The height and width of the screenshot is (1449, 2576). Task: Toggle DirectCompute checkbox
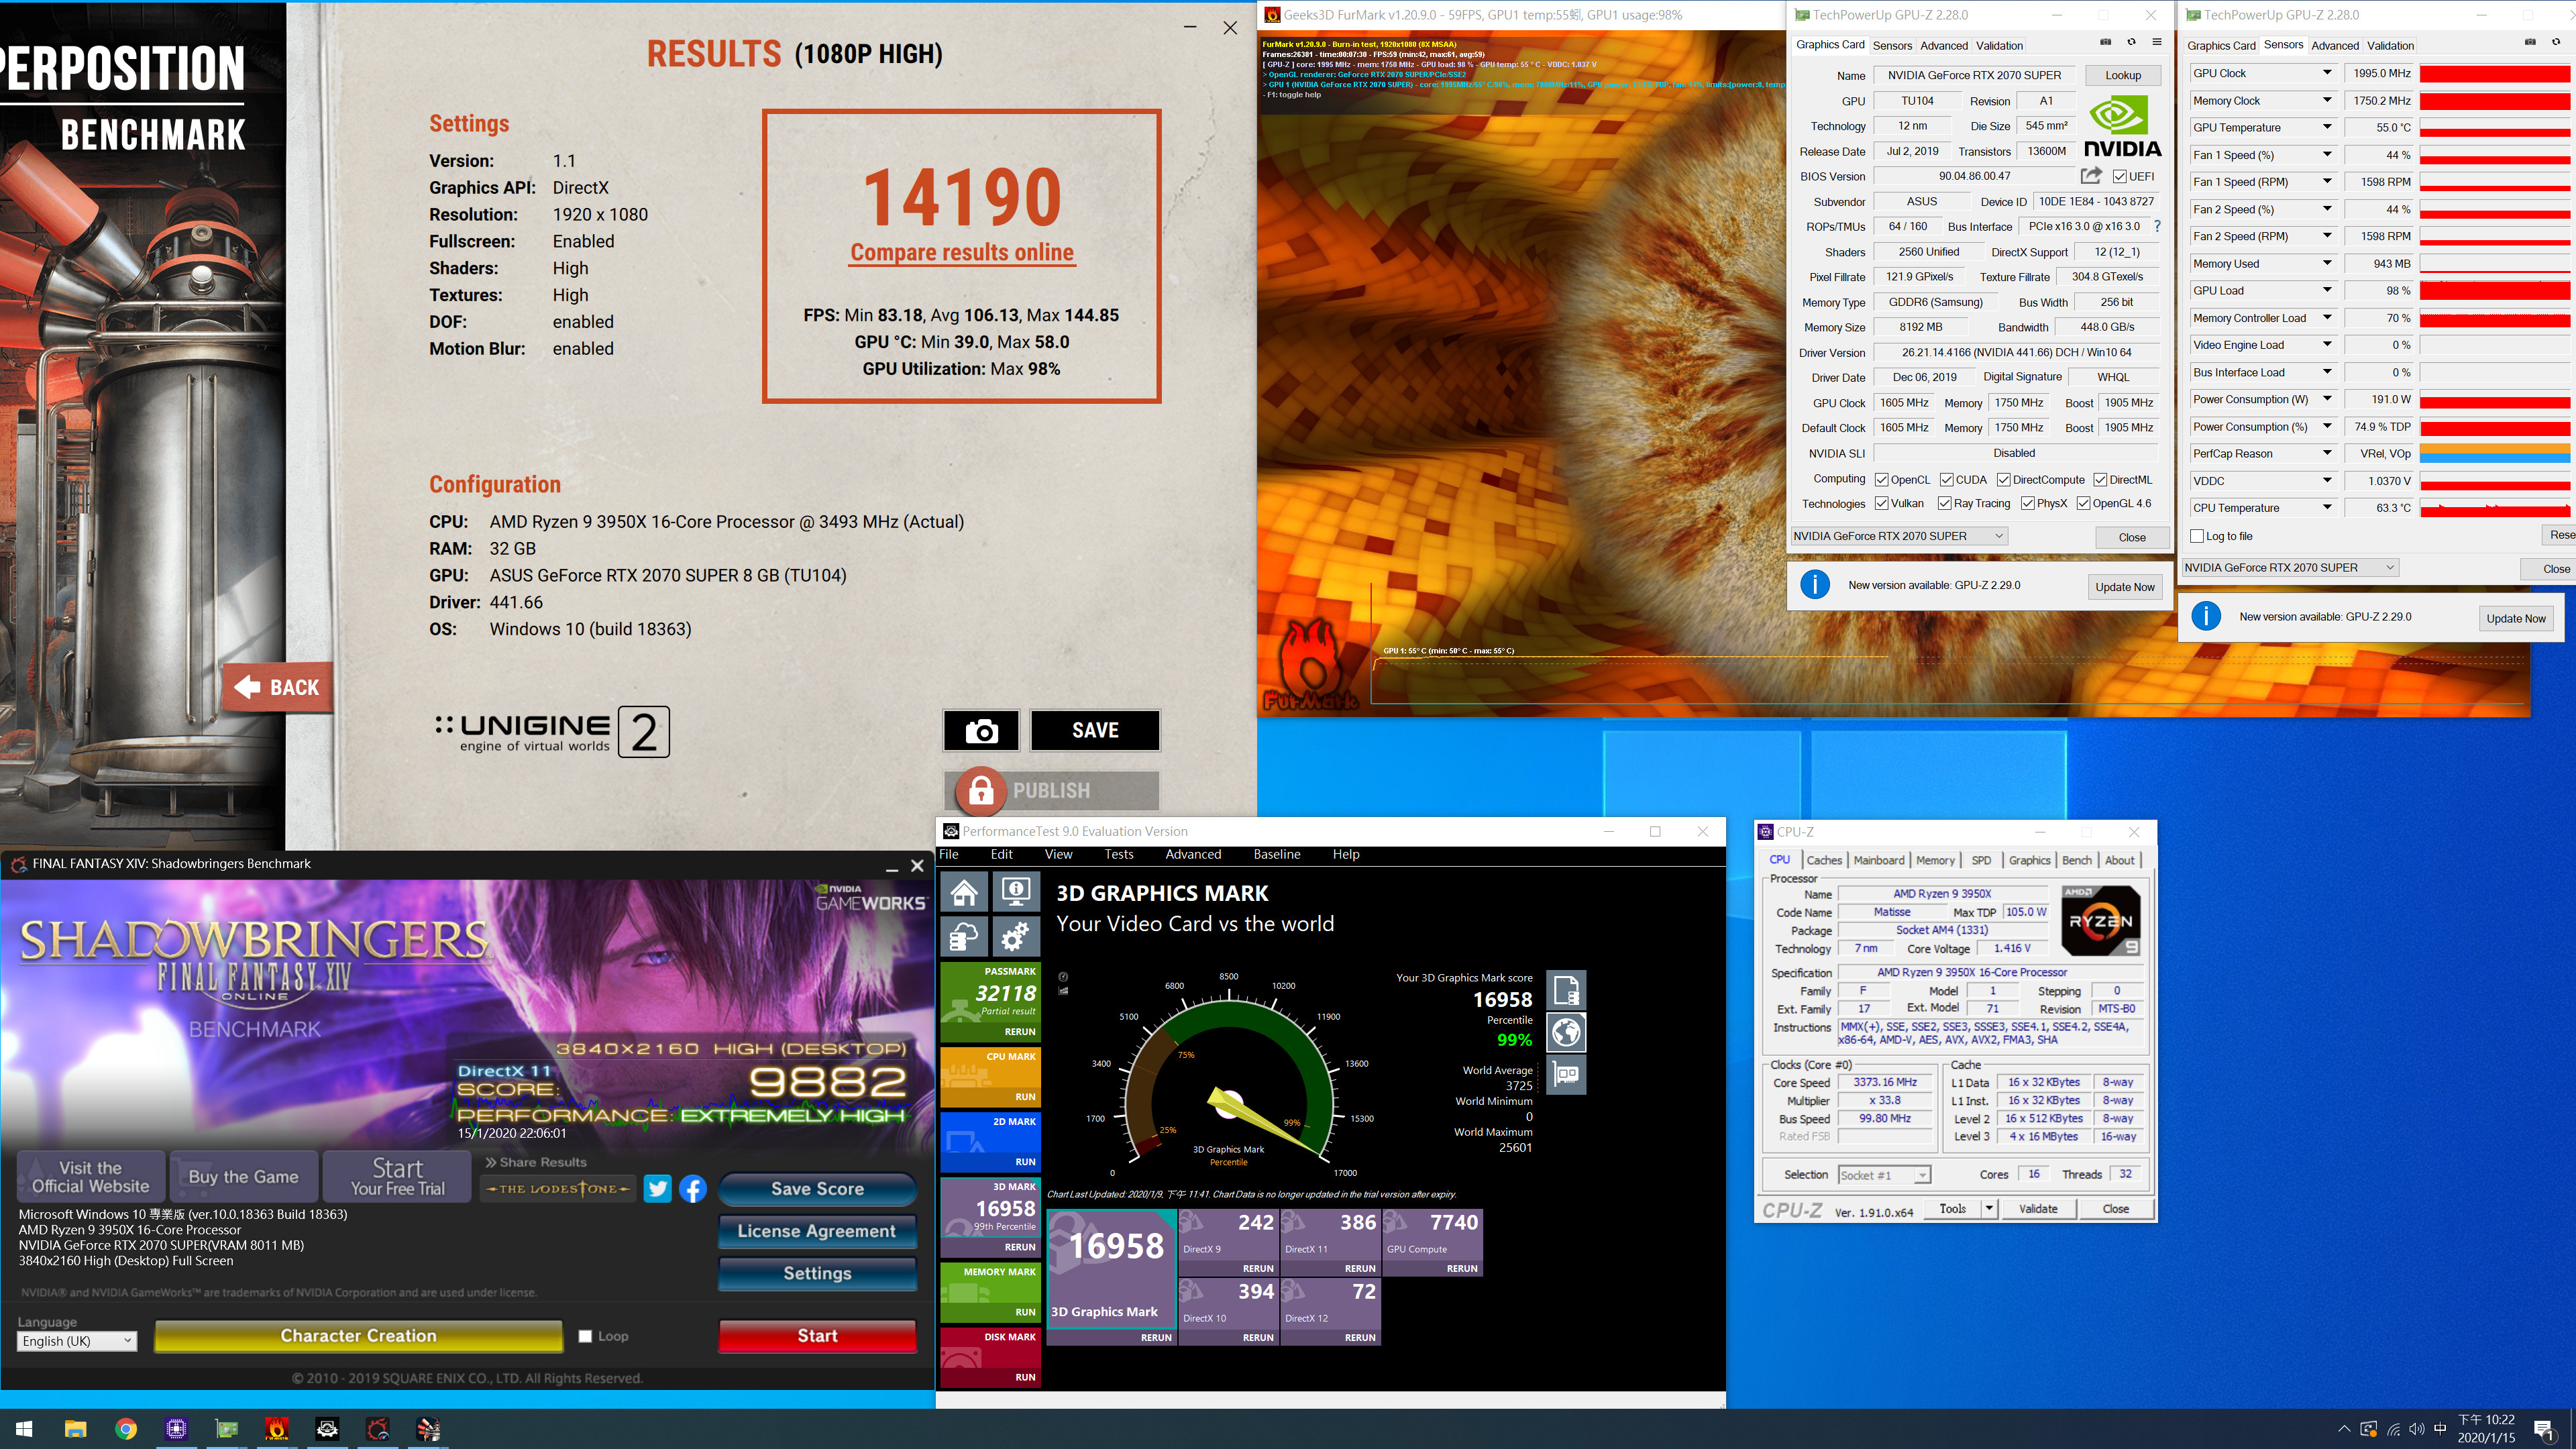(2003, 480)
